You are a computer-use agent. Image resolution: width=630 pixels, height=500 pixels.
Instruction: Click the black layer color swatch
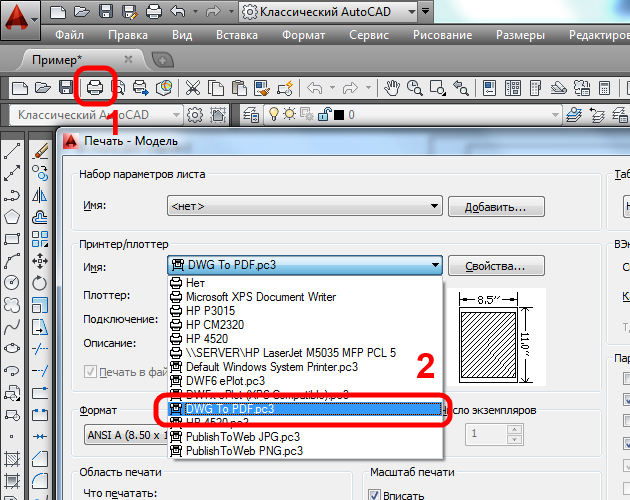[339, 115]
